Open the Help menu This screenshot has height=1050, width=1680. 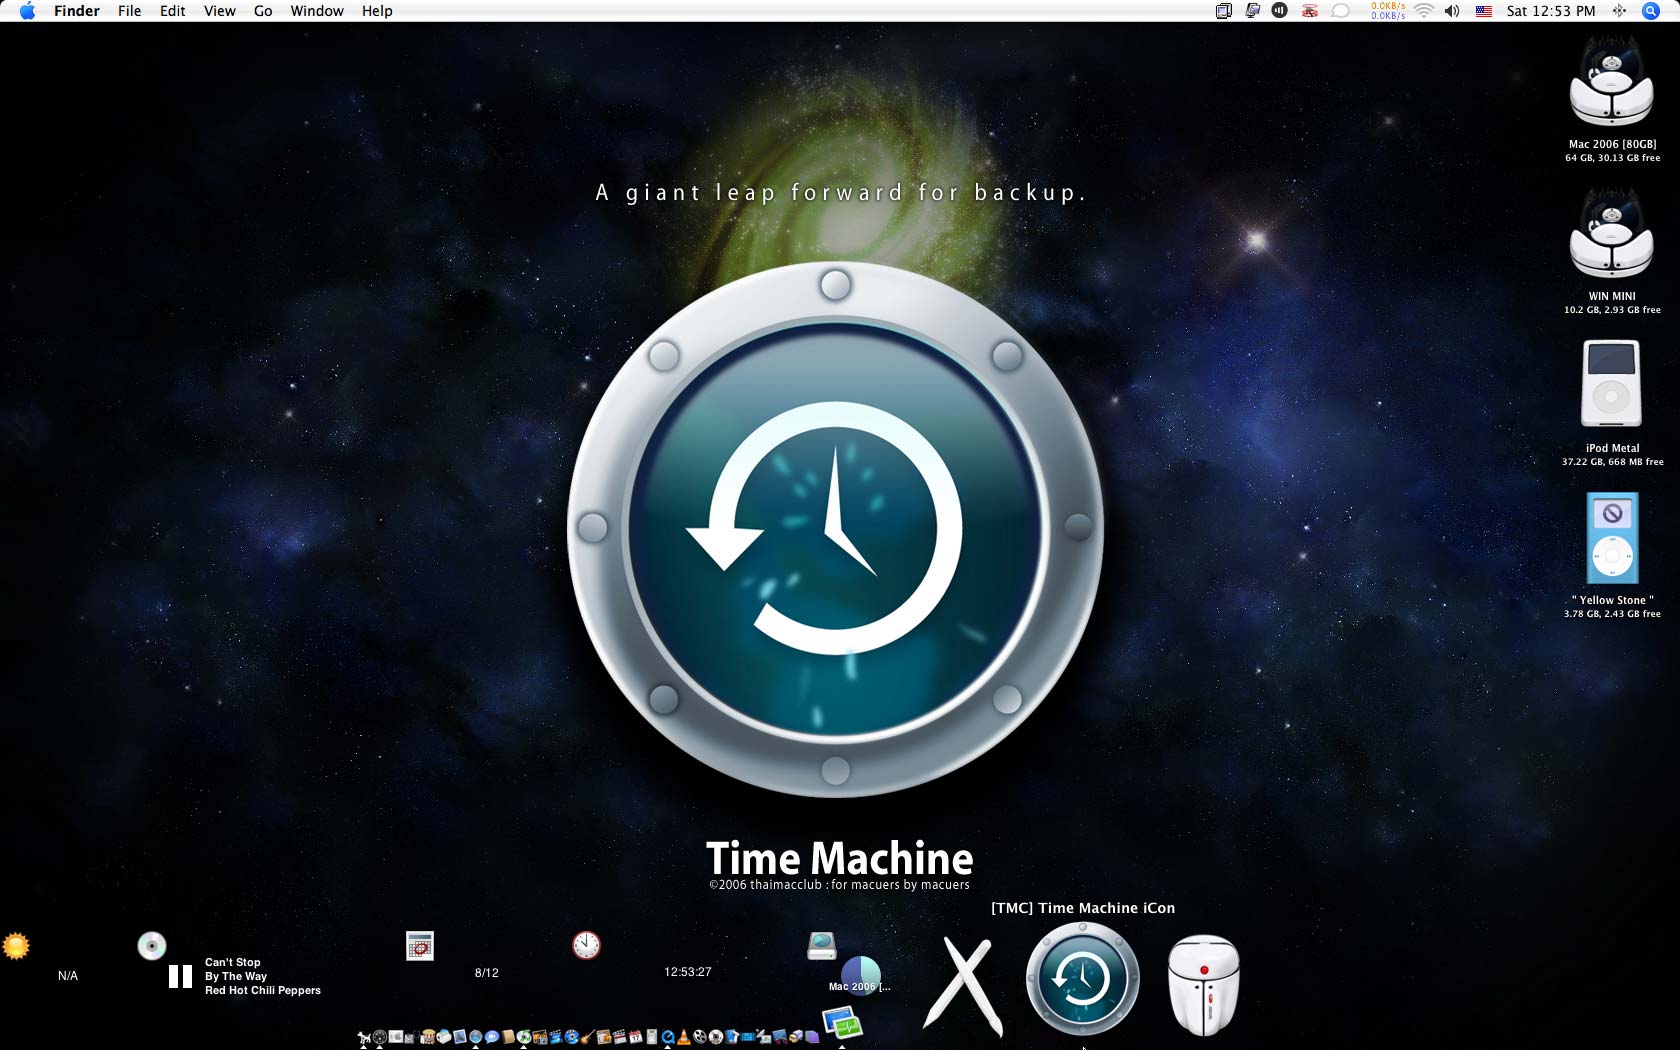pyautogui.click(x=377, y=11)
